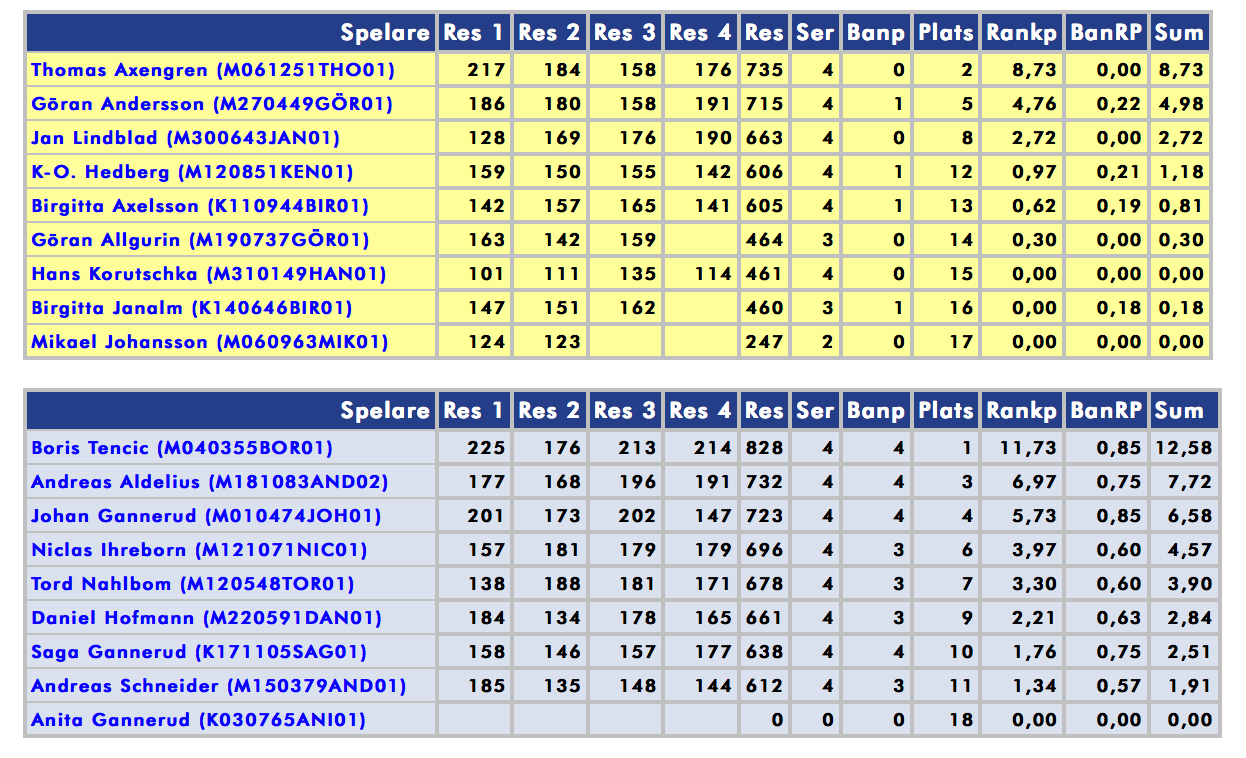Click Boris Tencic's total result 828
1246x758 pixels.
coord(764,448)
